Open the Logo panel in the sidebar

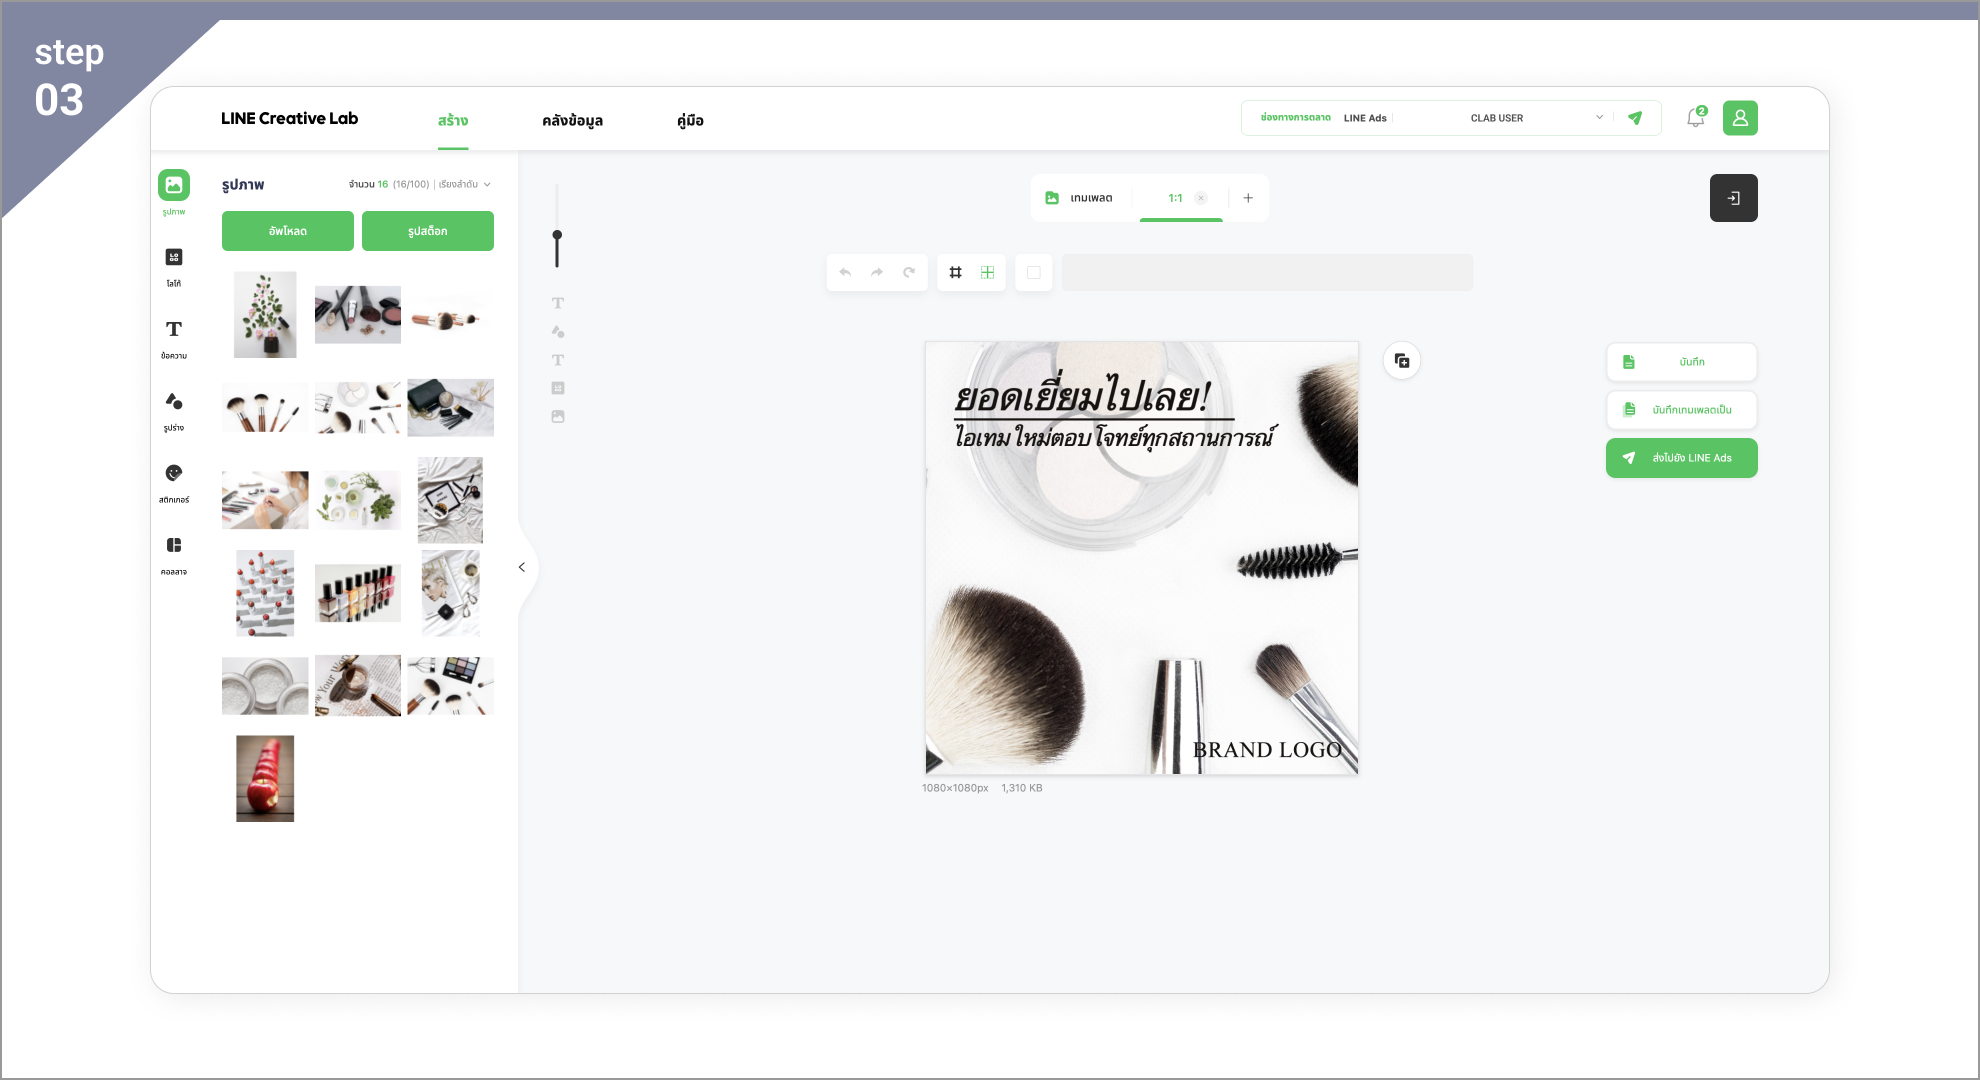(x=174, y=258)
